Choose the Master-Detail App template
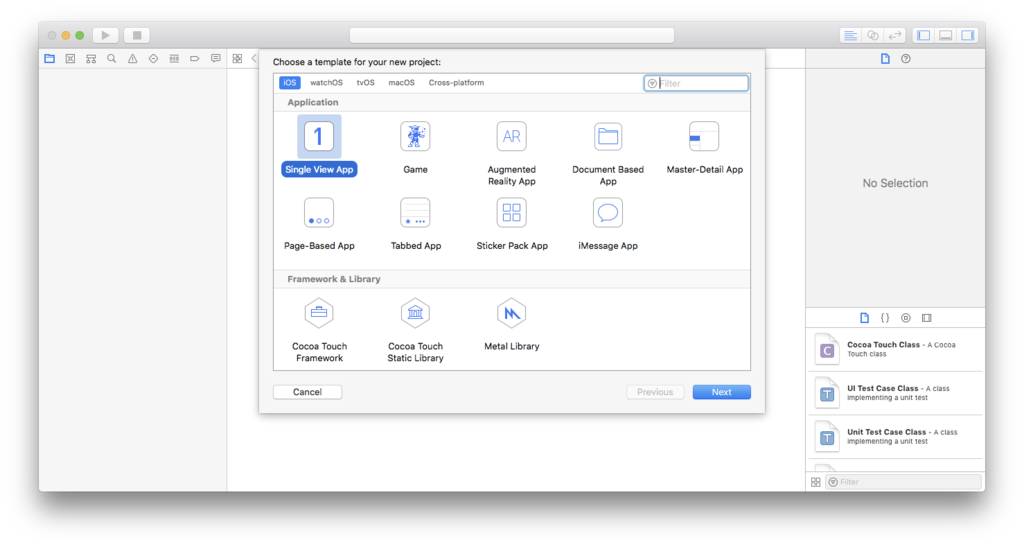This screenshot has width=1024, height=547. click(x=705, y=148)
